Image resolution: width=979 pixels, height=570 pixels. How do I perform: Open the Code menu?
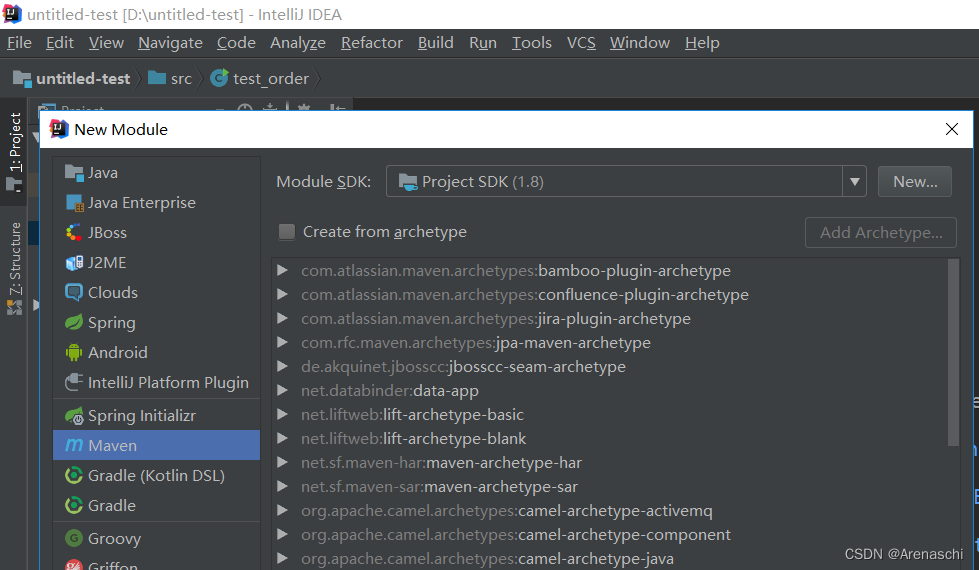tap(236, 43)
